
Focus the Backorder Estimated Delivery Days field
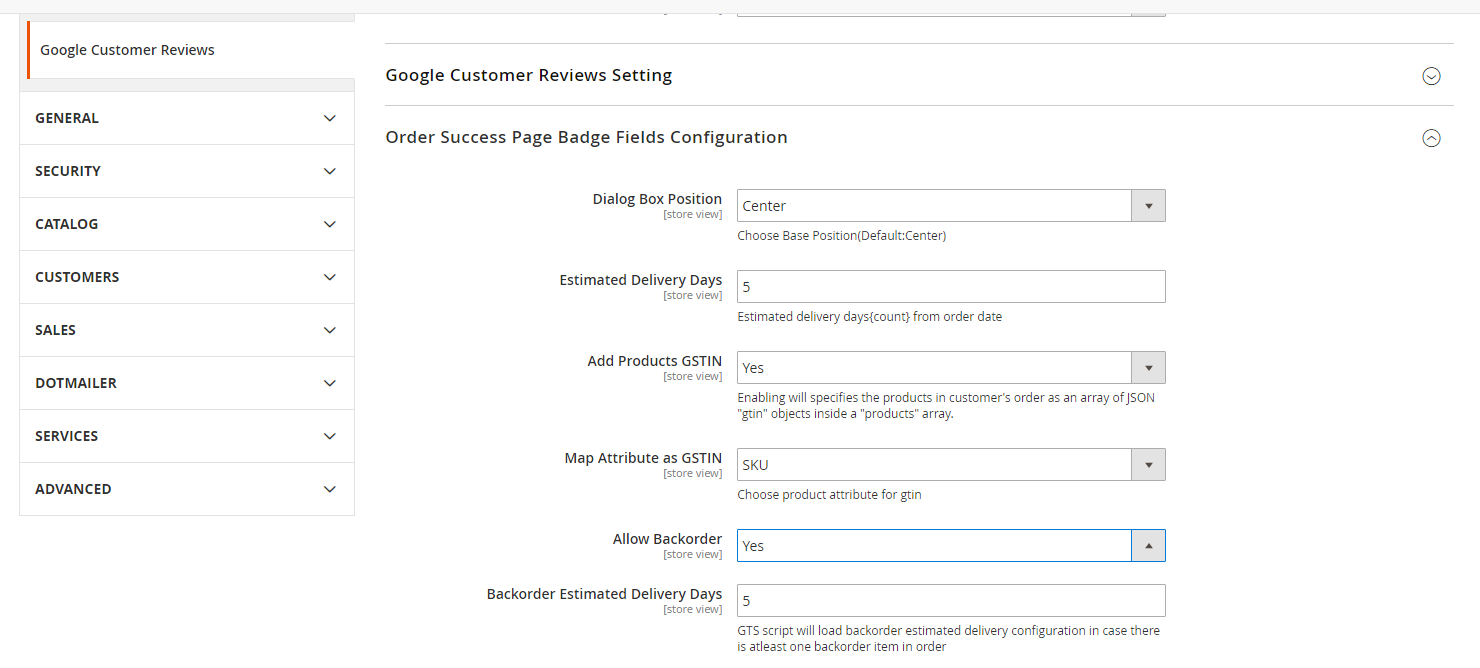pyautogui.click(x=950, y=601)
